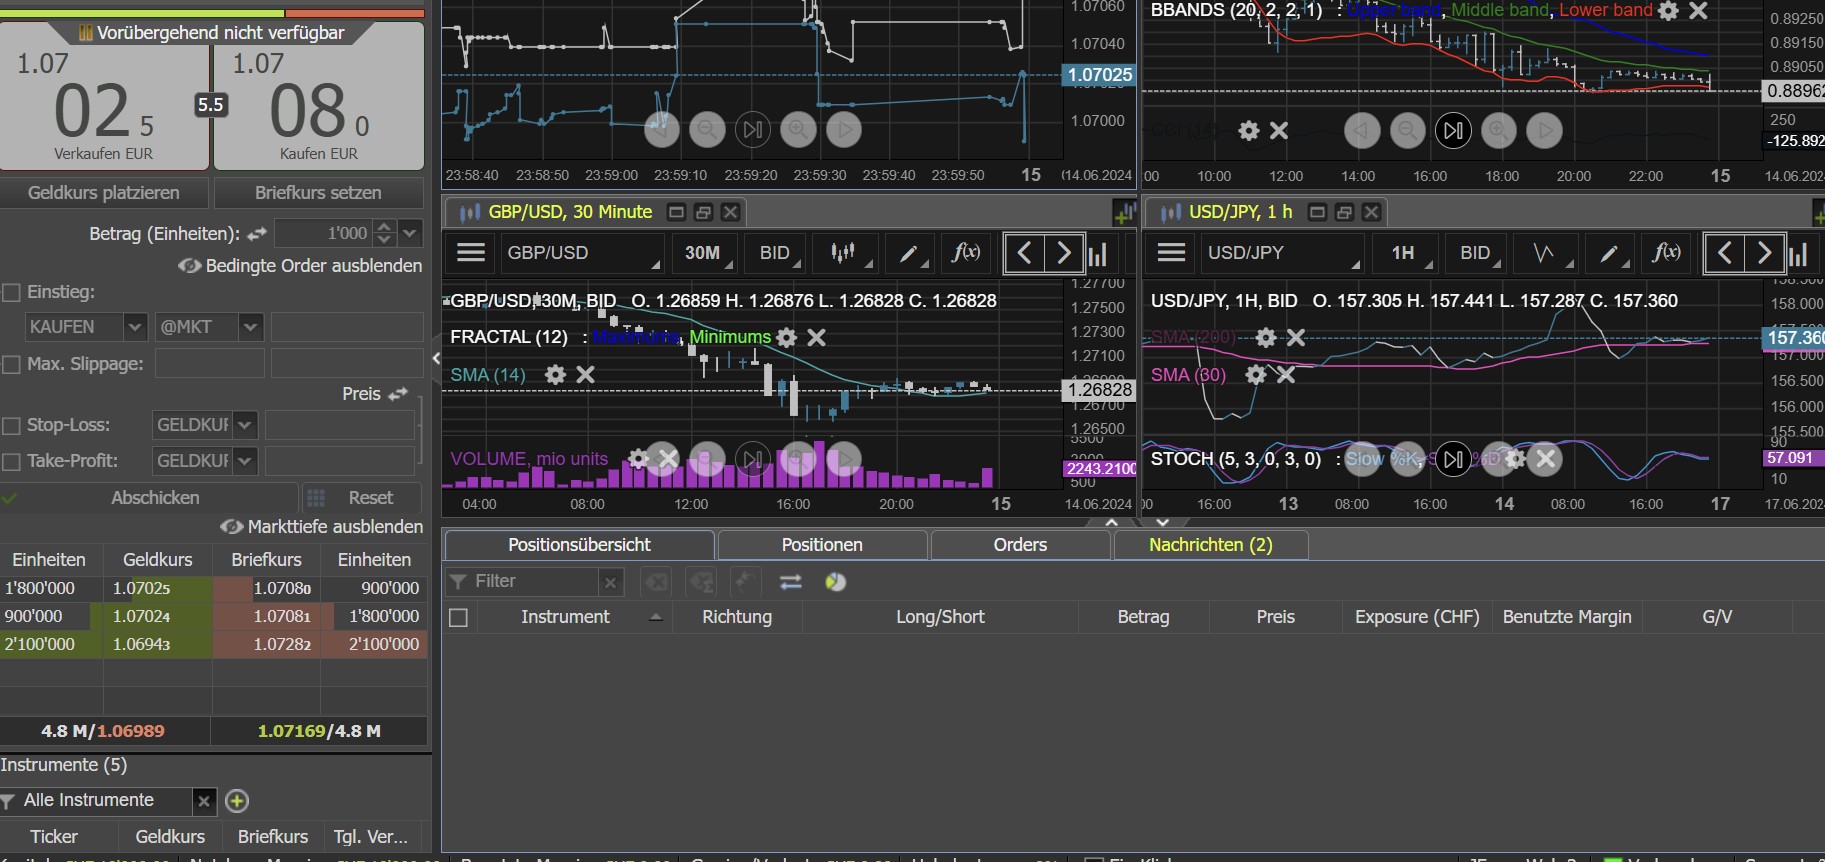Open amount units dropdown arrow
The image size is (1825, 862).
[409, 233]
